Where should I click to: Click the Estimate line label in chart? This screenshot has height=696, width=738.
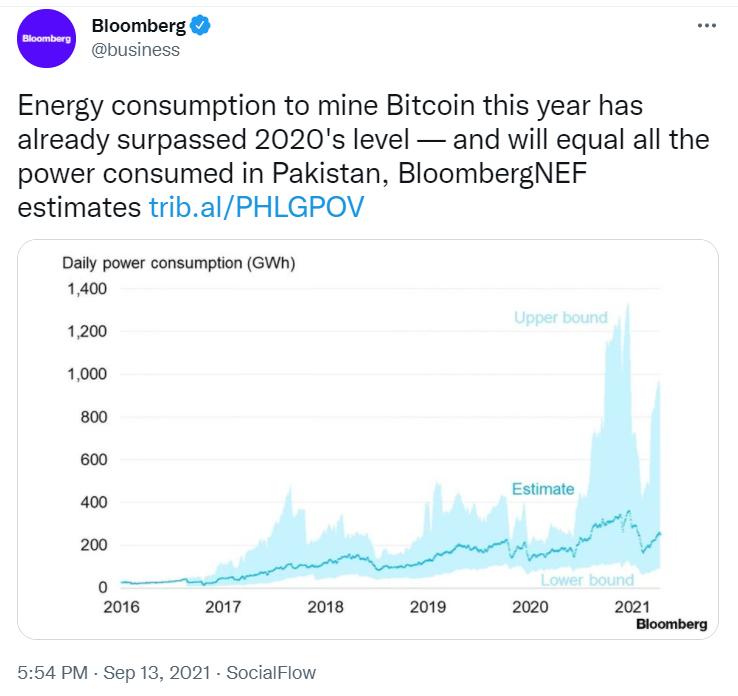(543, 489)
